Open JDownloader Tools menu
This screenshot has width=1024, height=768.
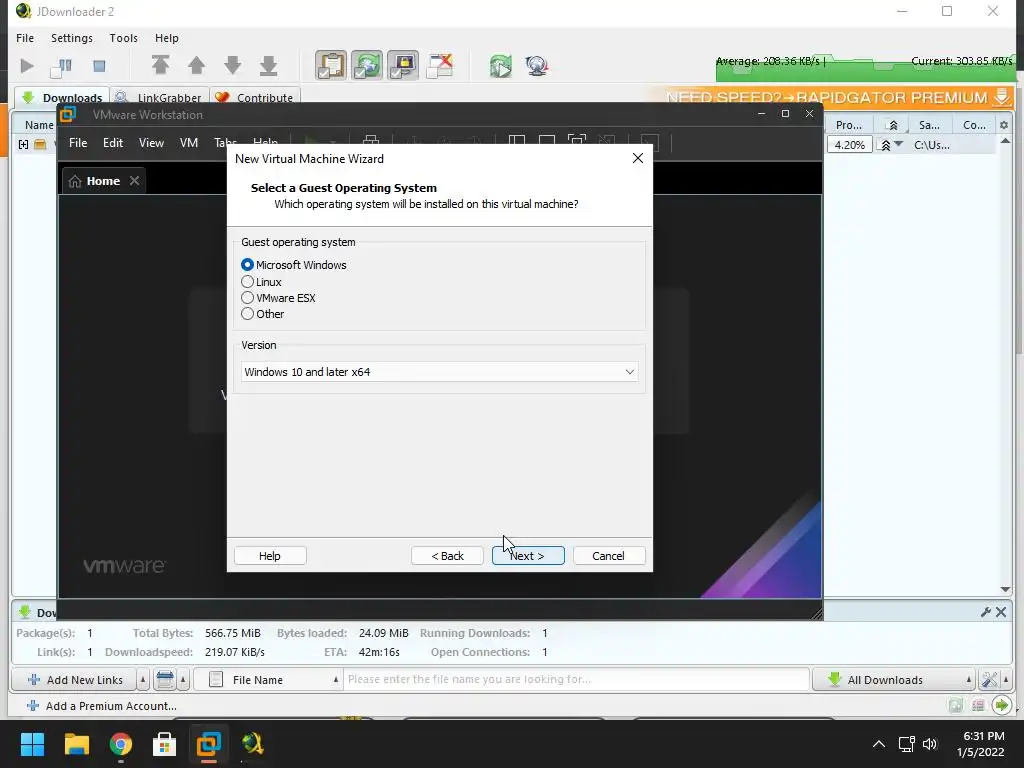(123, 38)
